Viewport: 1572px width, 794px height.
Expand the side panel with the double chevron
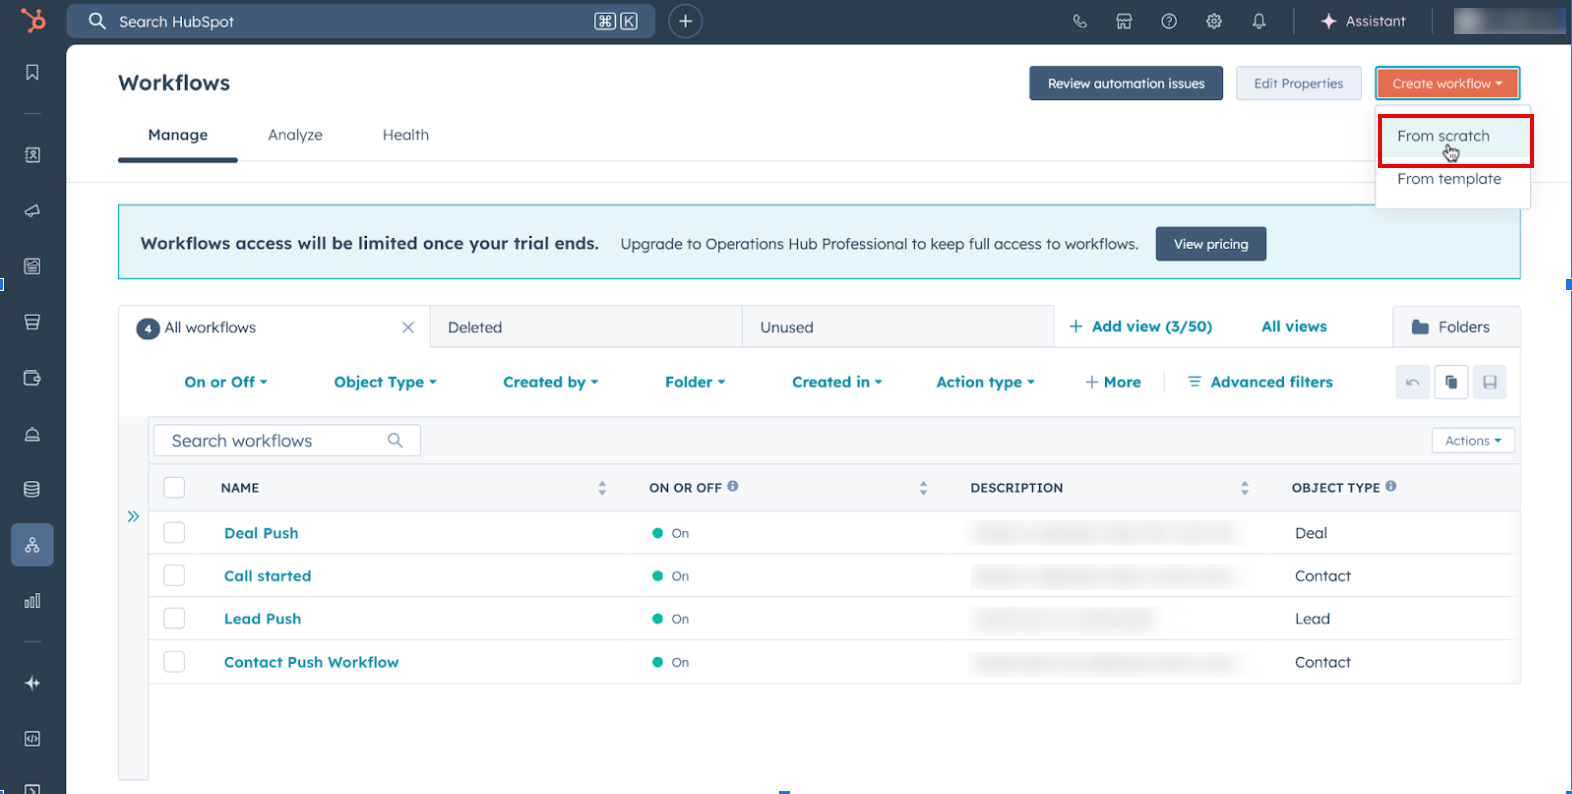tap(133, 516)
